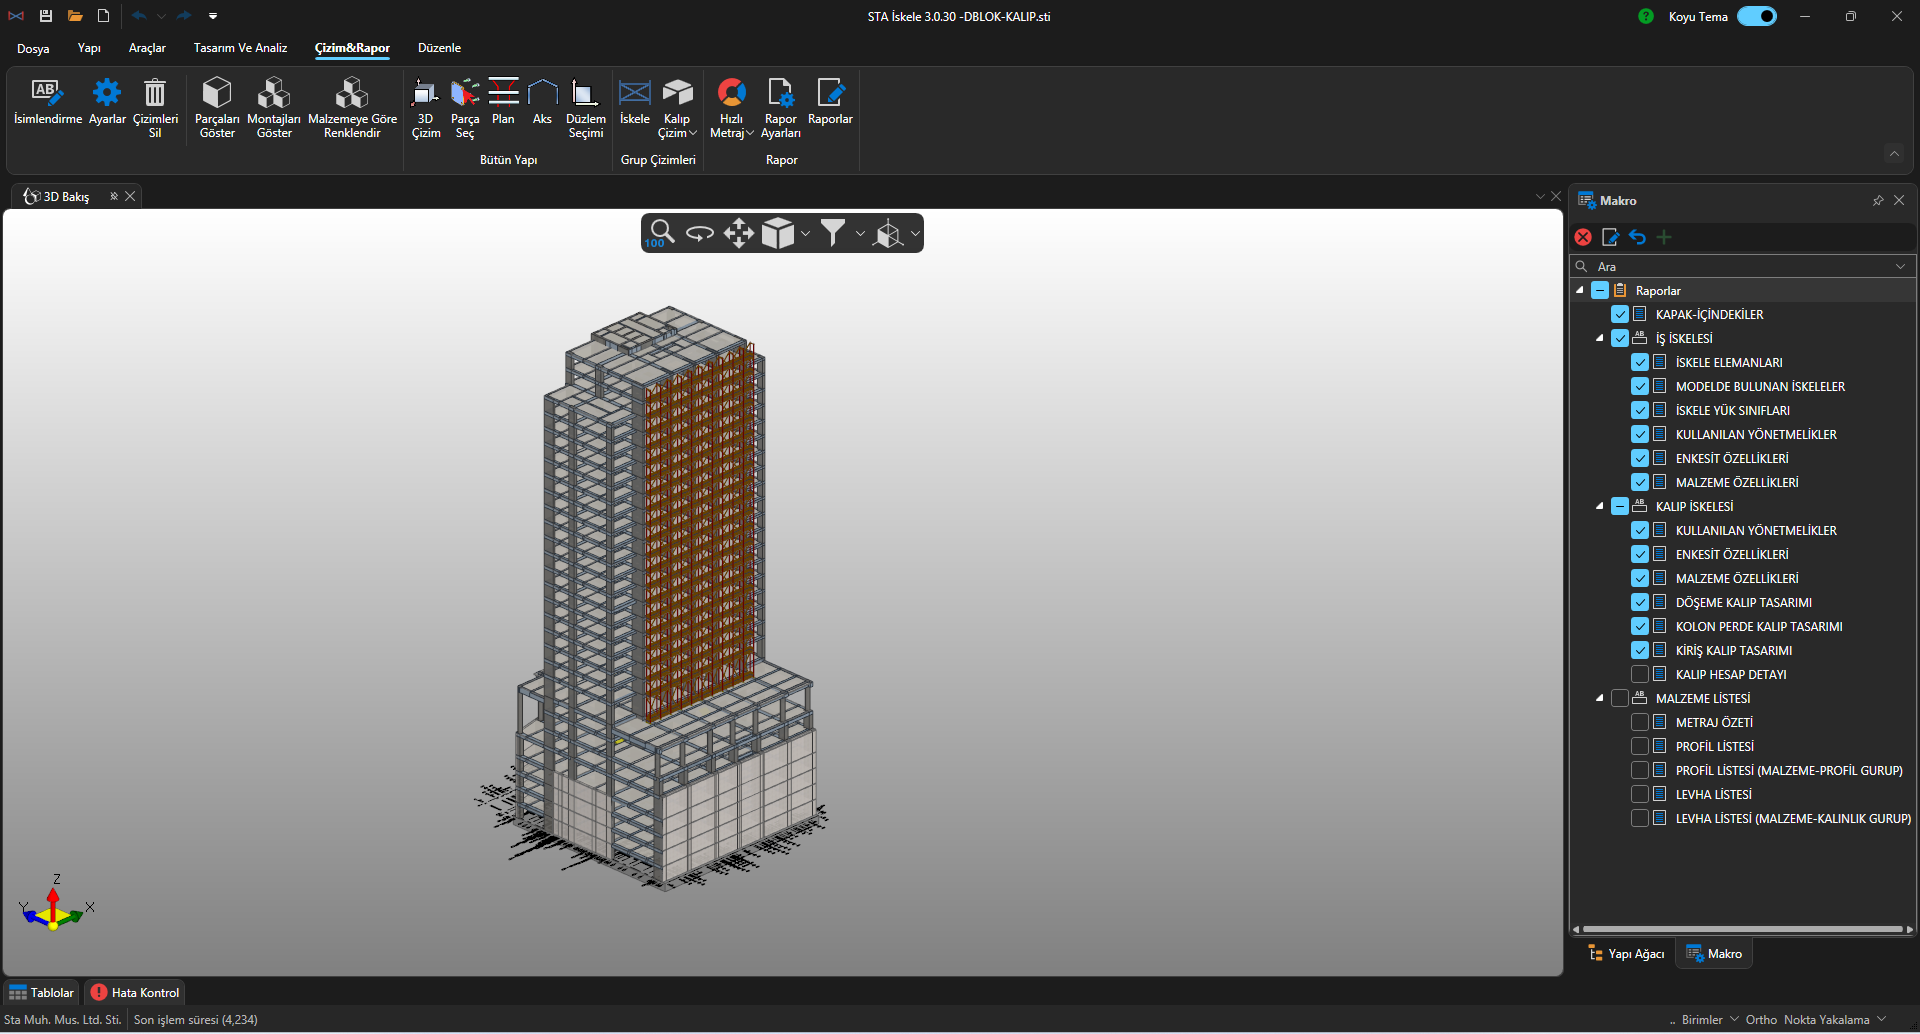
Task: Enable the METRAJ ÖZETİ checkbox
Action: (x=1640, y=723)
